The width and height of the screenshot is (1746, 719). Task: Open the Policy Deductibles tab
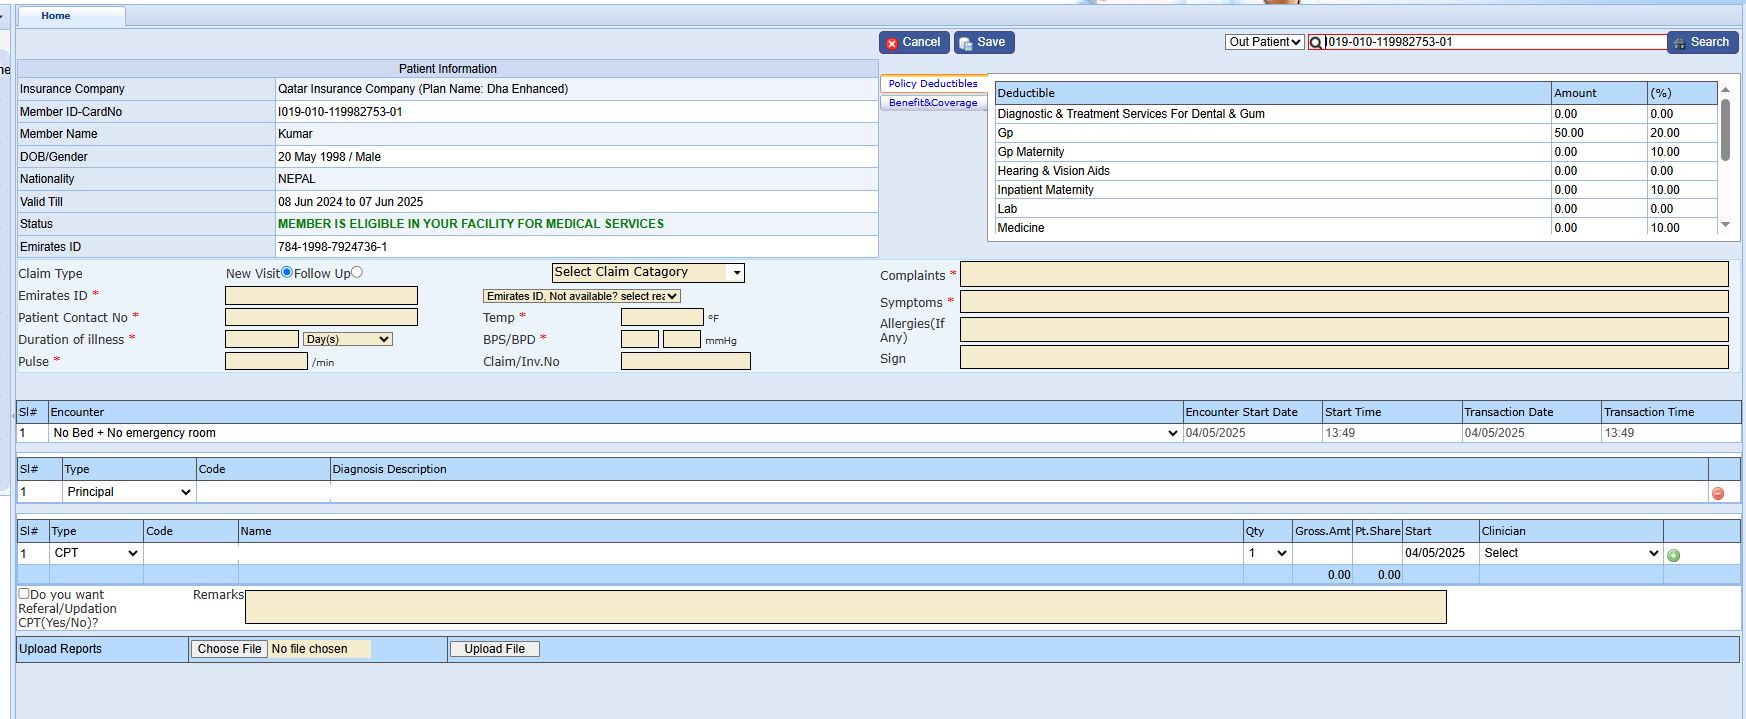(932, 84)
